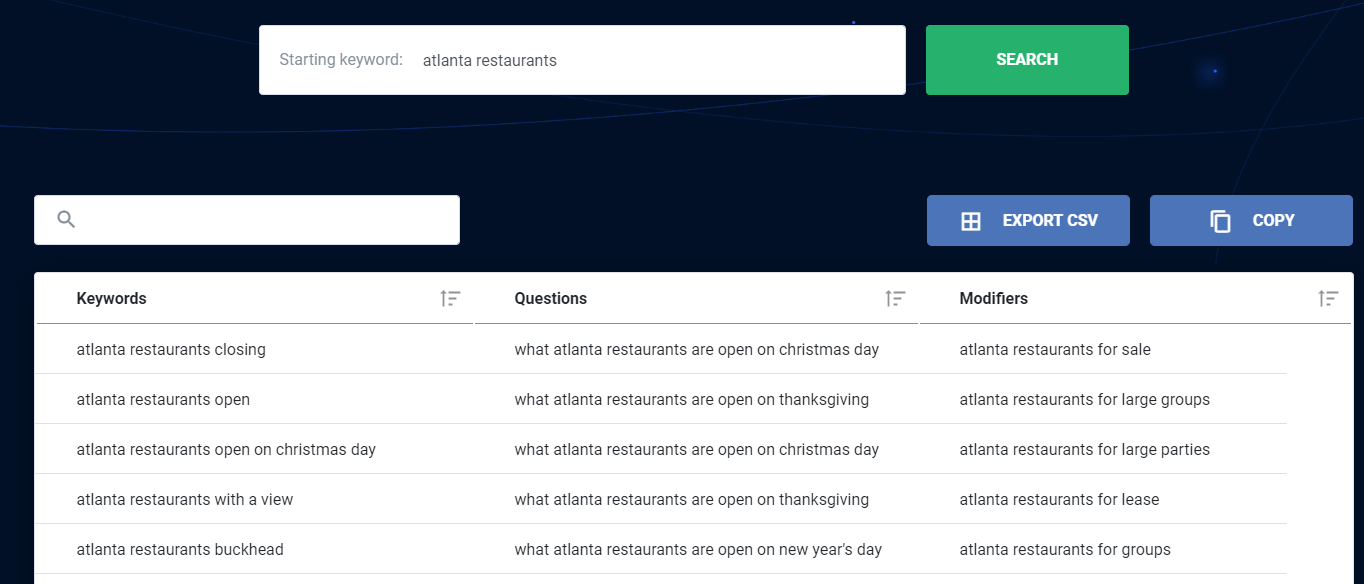This screenshot has height=584, width=1364.
Task: Select the Questions column header
Action: [x=550, y=298]
